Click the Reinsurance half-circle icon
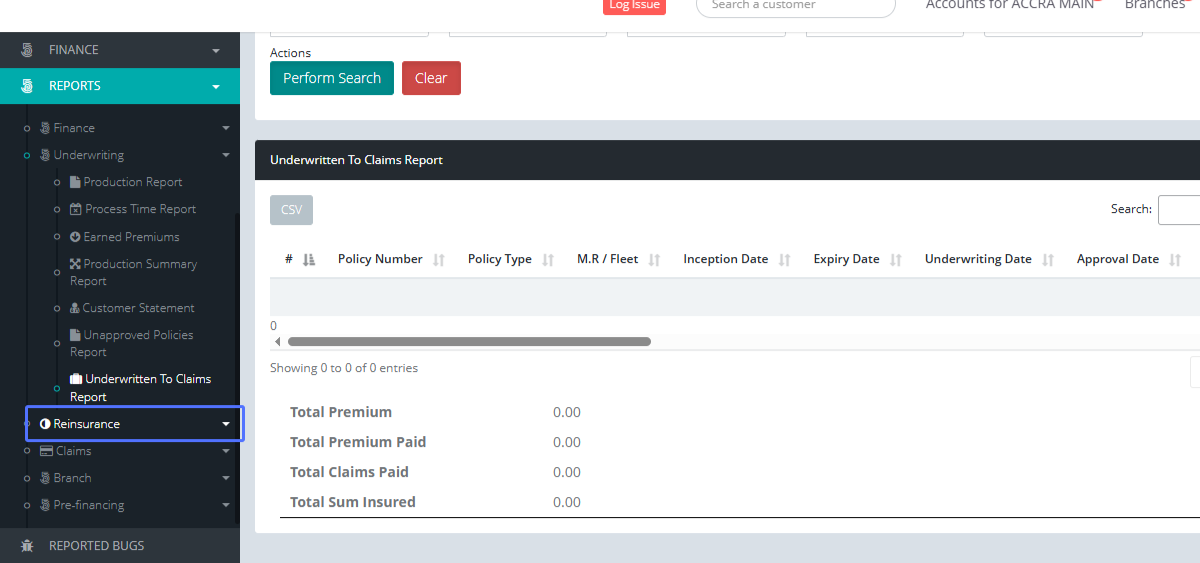The image size is (1200, 563). coord(45,424)
